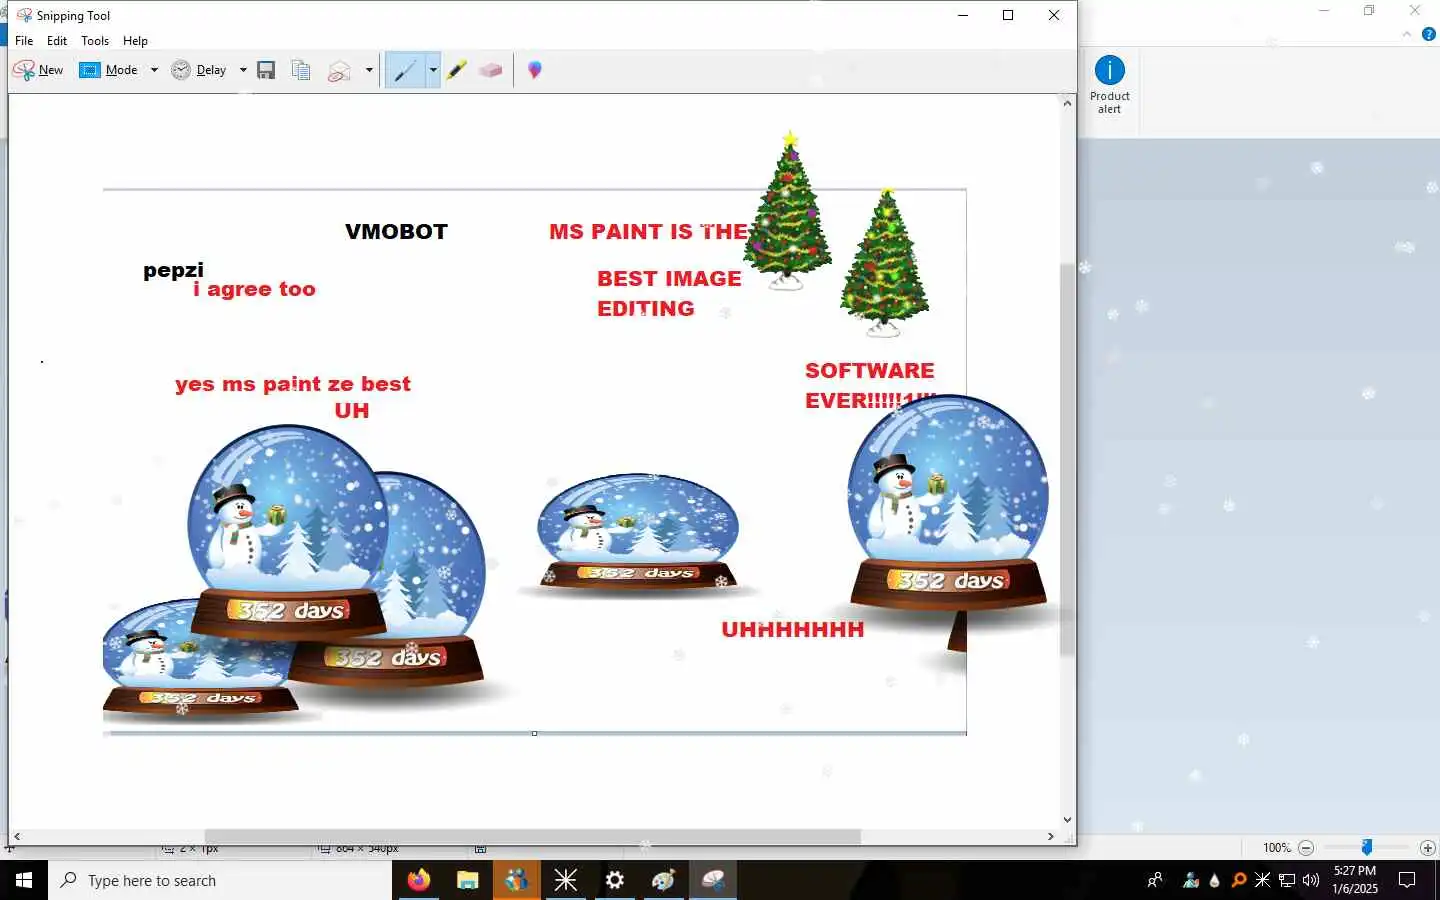Viewport: 1440px width, 900px height.
Task: Open the snowflake app on the taskbar
Action: point(565,880)
